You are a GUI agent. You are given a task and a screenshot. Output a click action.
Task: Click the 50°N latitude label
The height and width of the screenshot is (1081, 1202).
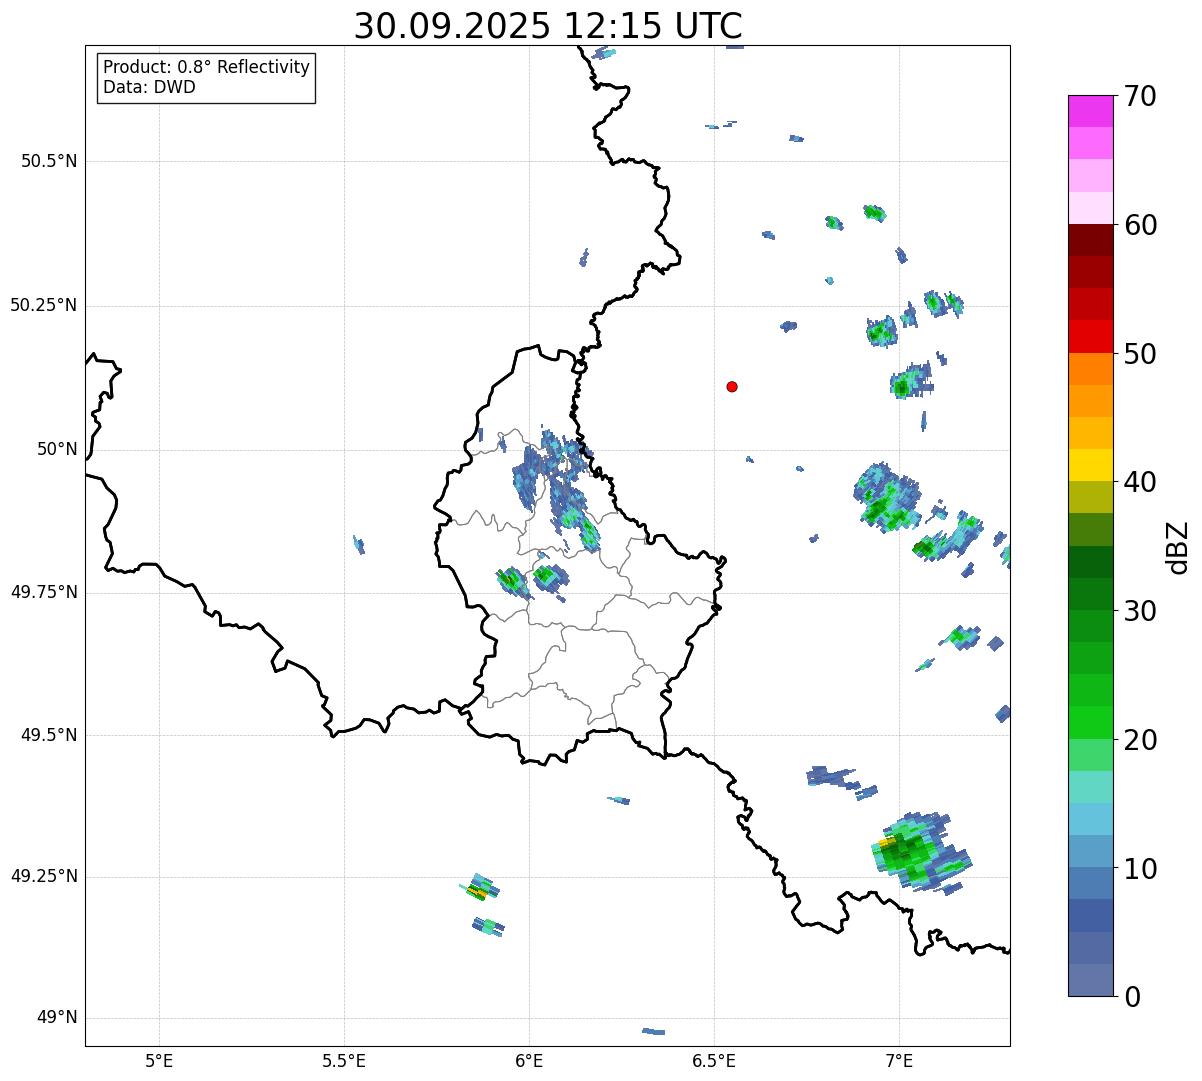pyautogui.click(x=57, y=449)
